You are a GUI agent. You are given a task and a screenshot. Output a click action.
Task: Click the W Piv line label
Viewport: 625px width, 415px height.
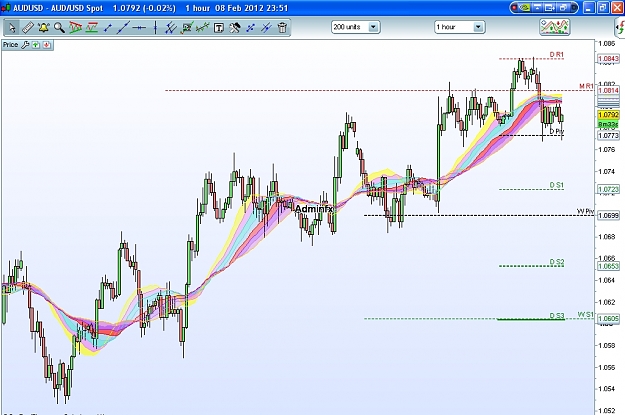click(586, 211)
